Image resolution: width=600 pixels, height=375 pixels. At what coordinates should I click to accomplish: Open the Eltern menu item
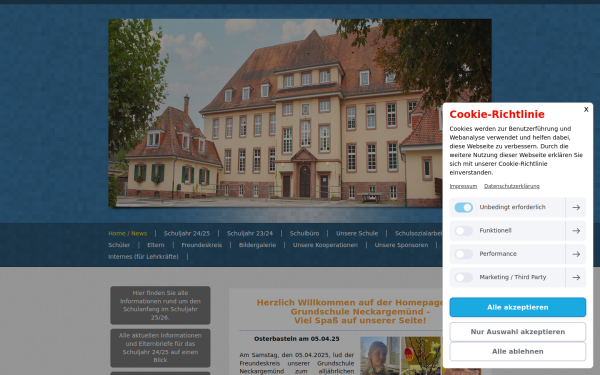point(156,245)
